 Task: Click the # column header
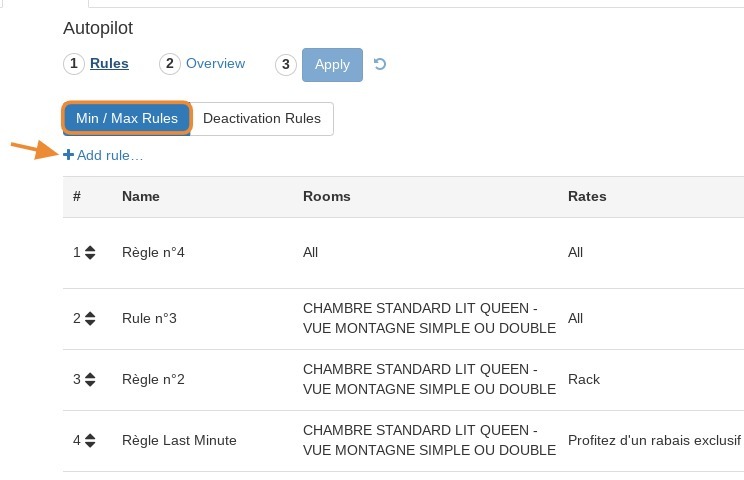pos(77,196)
